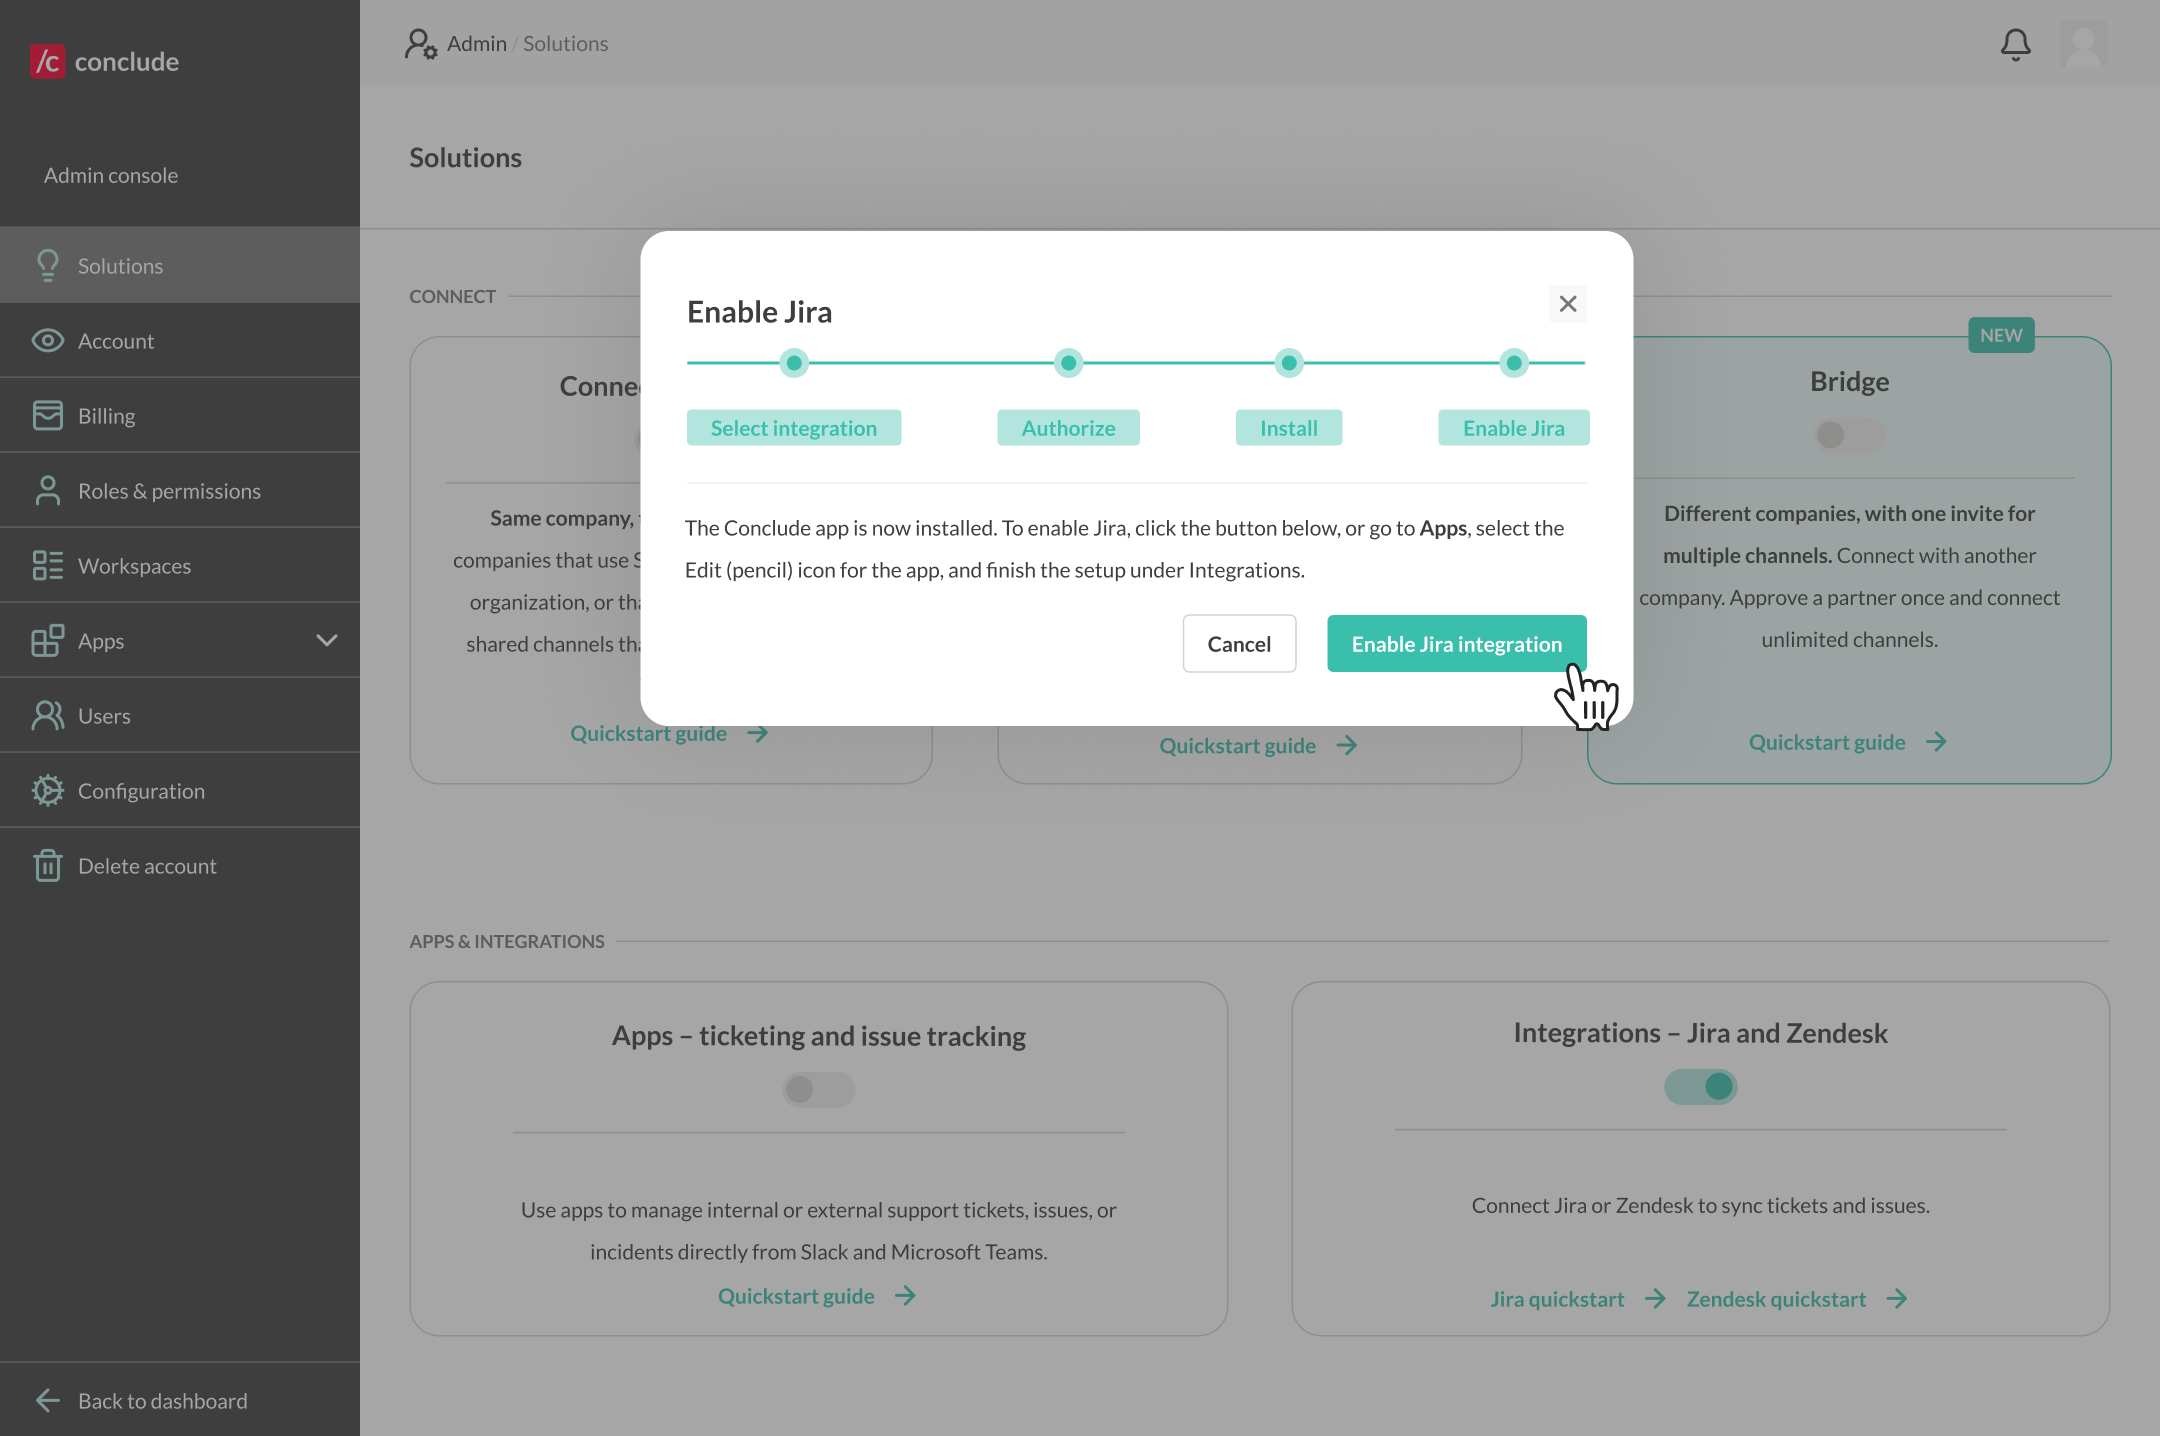Open Configuration in the sidebar
The image size is (2160, 1436).
point(180,790)
